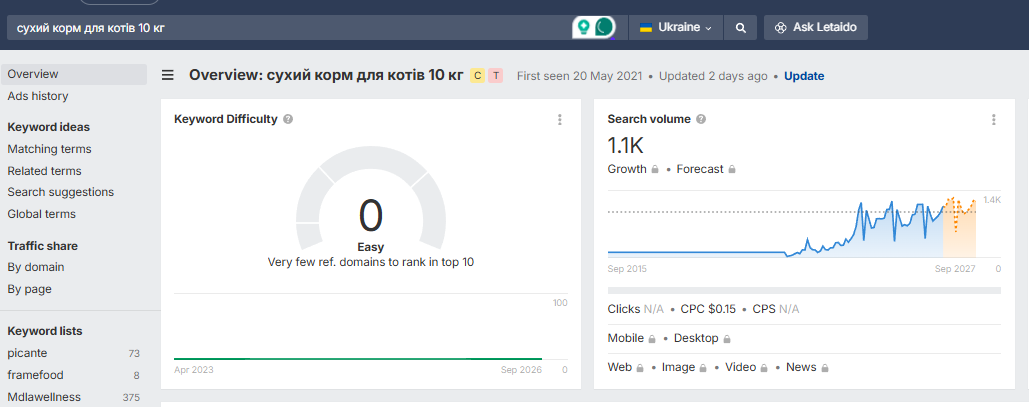Open Ads history in sidebar
The height and width of the screenshot is (407, 1029).
click(38, 96)
